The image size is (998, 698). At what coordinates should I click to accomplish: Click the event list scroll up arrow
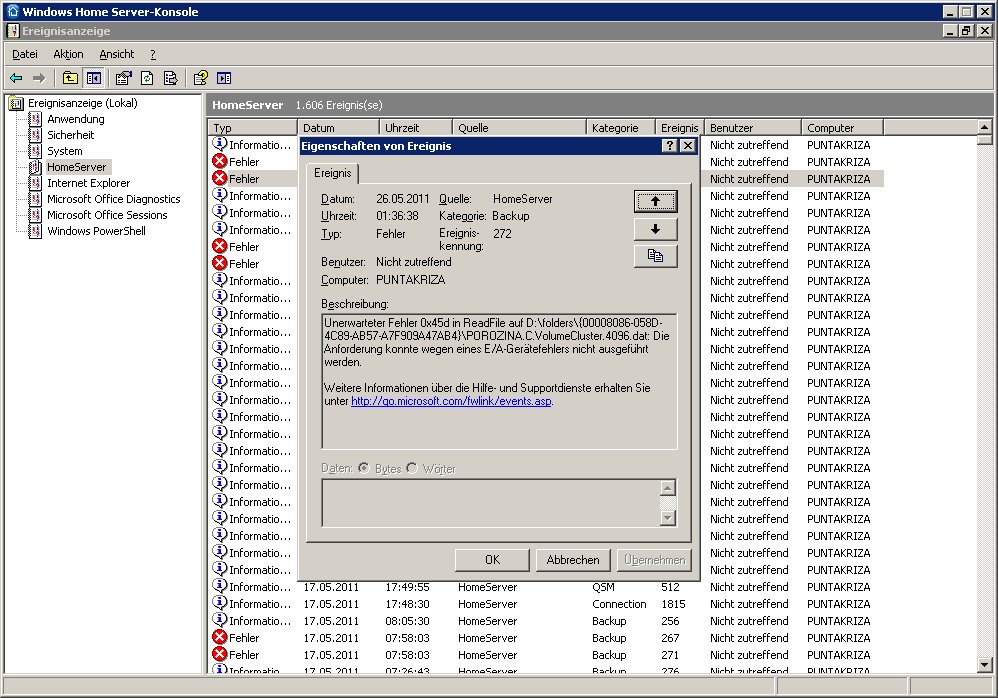[984, 127]
